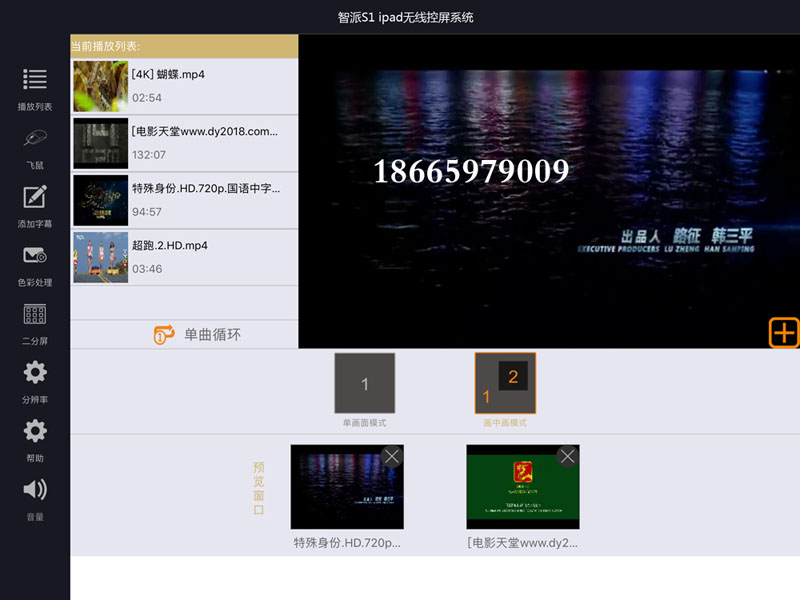Activate the 飞鼠 air mouse tool
Viewport: 800px width, 600px height.
[x=35, y=140]
